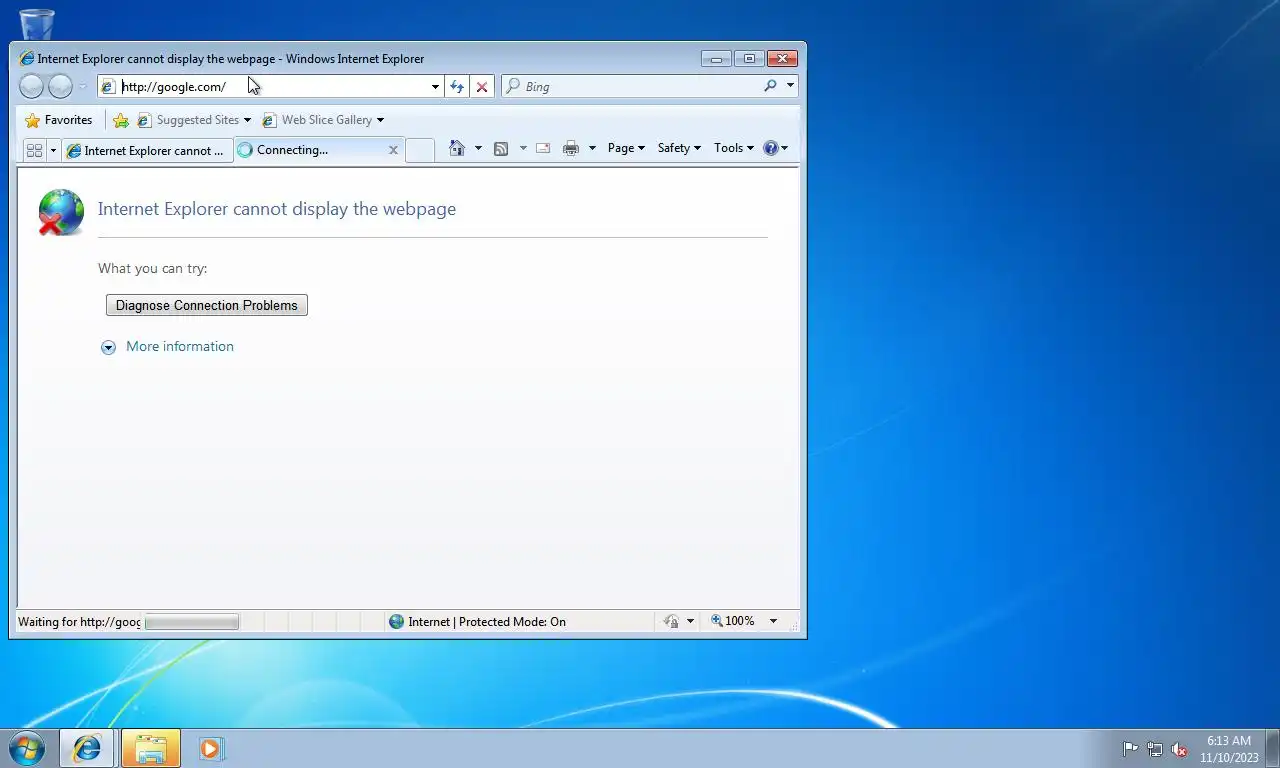Click the More information link text
The image size is (1280, 768).
click(x=180, y=346)
